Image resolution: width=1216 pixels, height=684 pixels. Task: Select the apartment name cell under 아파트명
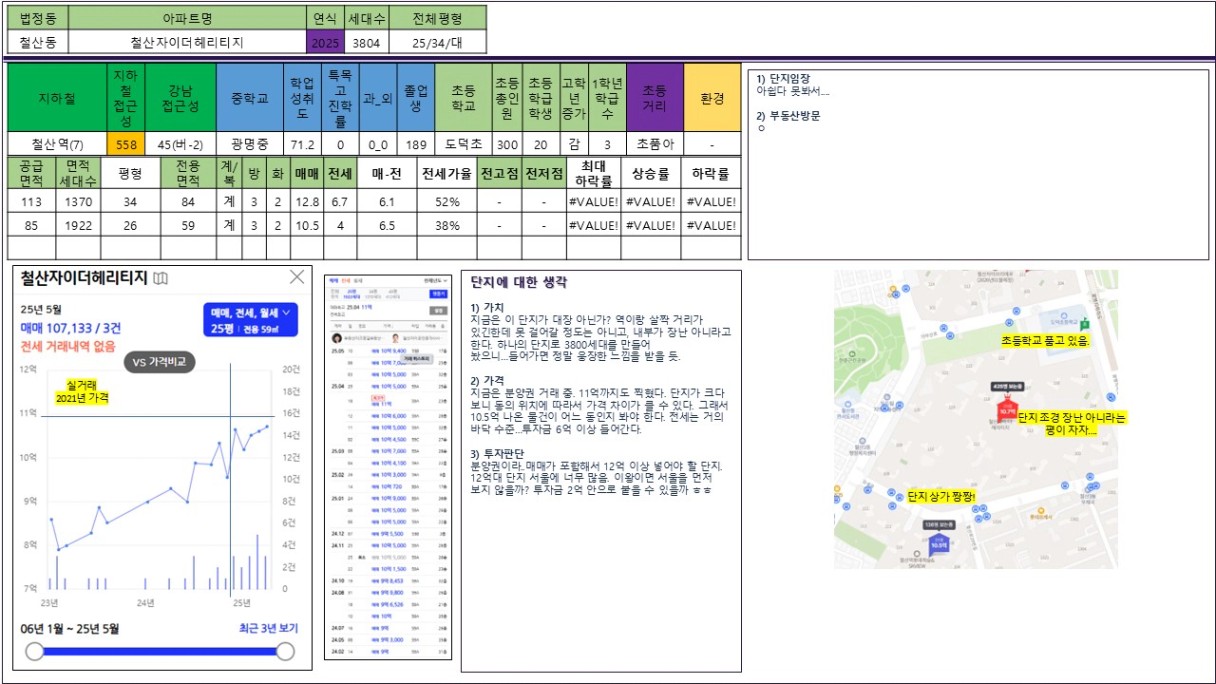tap(188, 43)
